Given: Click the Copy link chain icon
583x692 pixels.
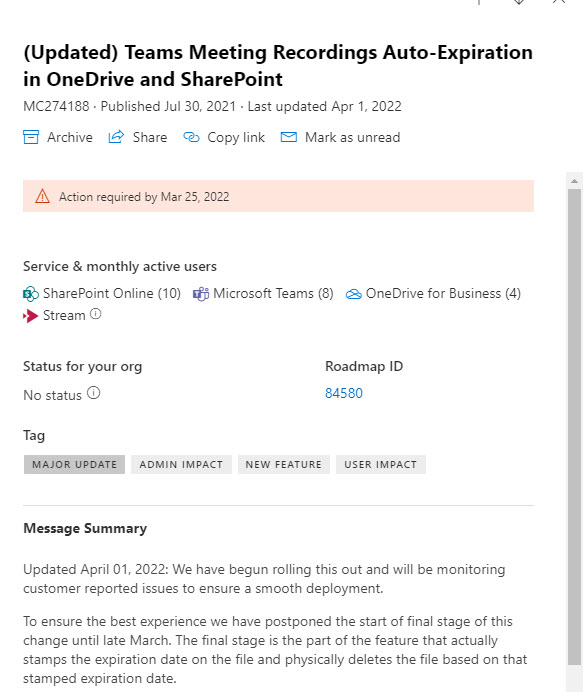Looking at the screenshot, I should (x=192, y=137).
